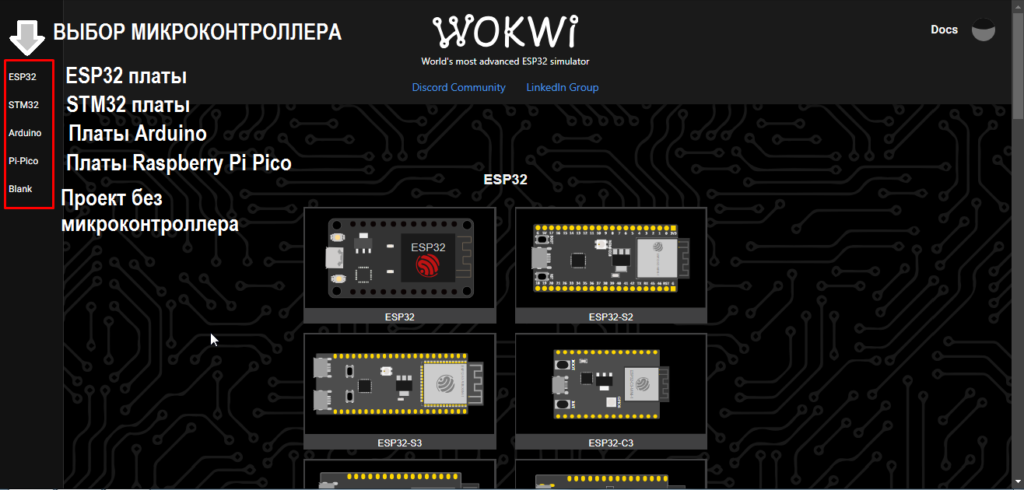Image resolution: width=1024 pixels, height=490 pixels.
Task: Select the ESP32-C3 board thumbnail
Action: 611,384
